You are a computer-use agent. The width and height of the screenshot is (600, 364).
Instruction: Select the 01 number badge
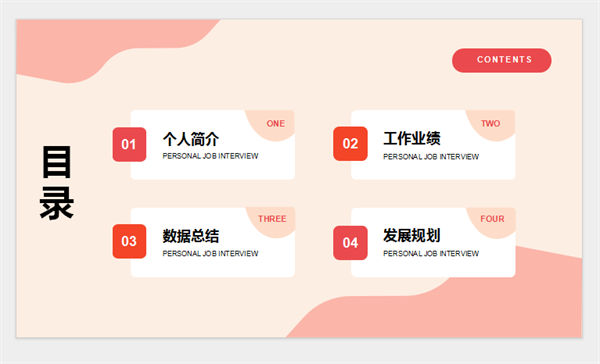click(x=129, y=144)
